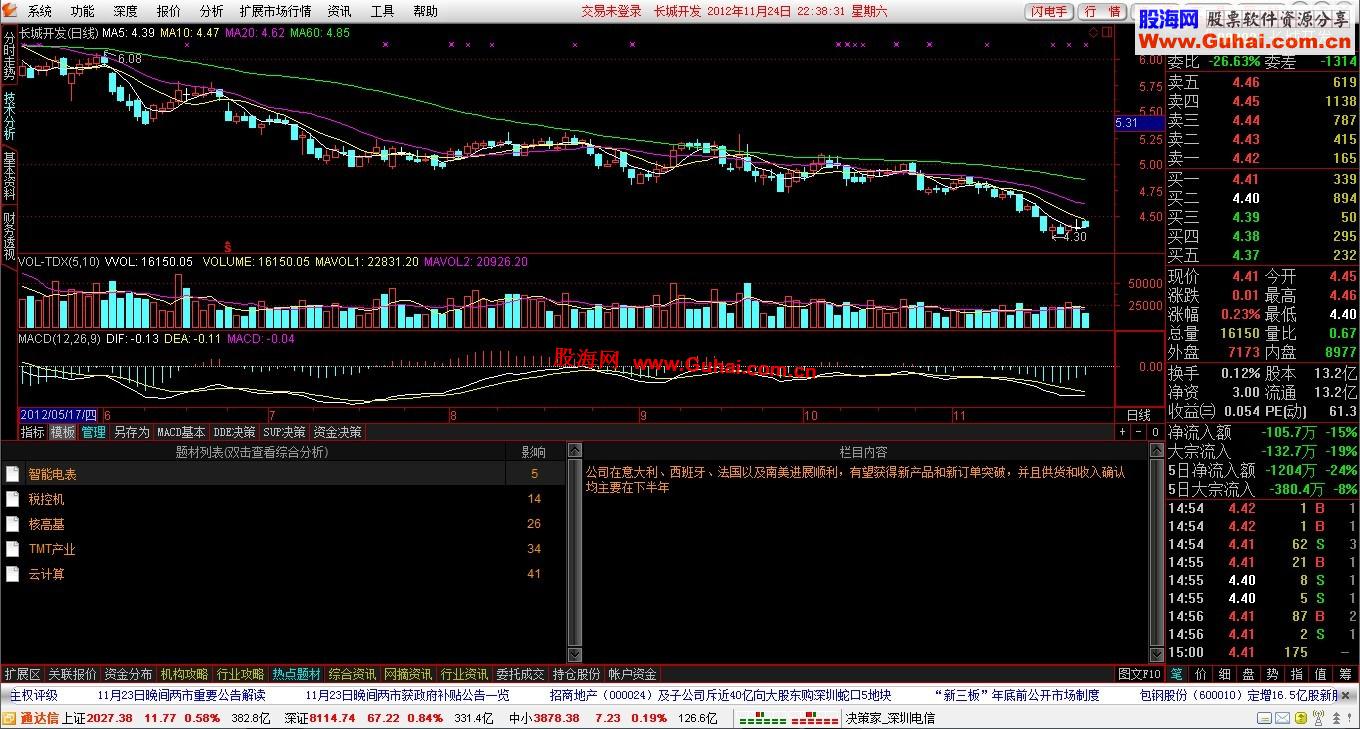
Task: Select the MACD基本 template tab
Action: click(x=181, y=432)
